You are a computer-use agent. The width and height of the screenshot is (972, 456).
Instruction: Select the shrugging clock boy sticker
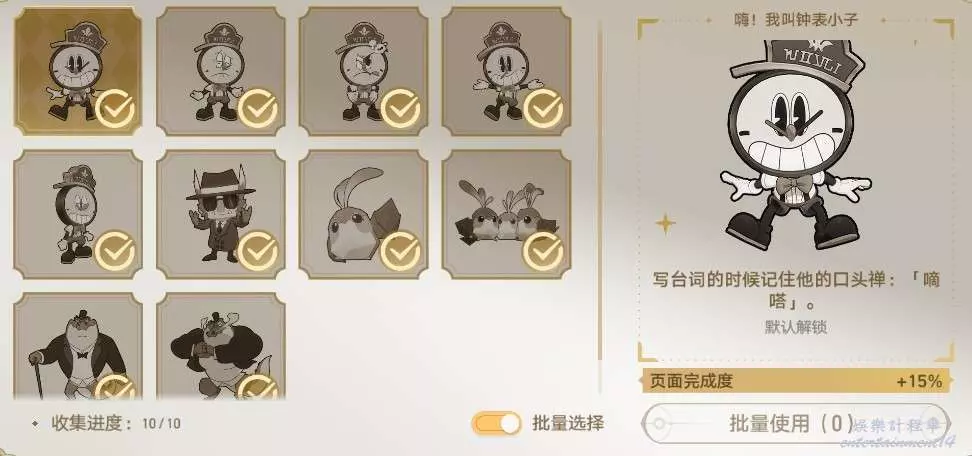click(506, 71)
